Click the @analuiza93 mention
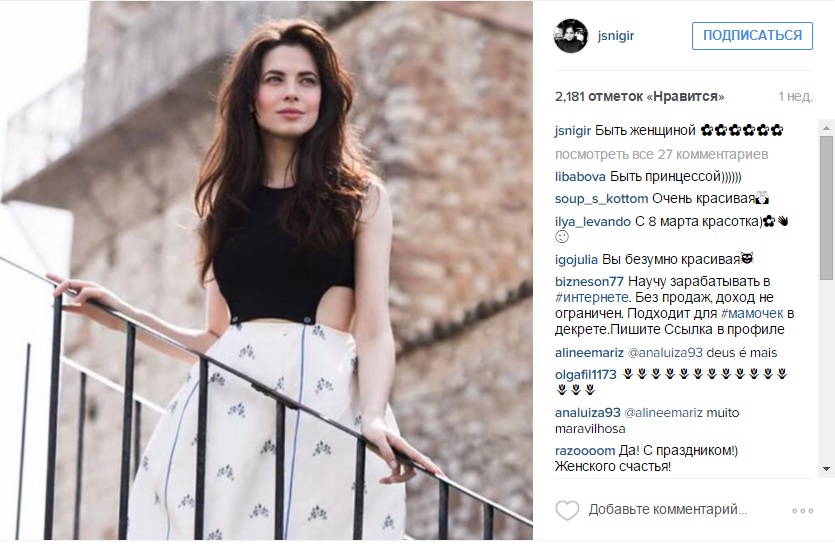The height and width of the screenshot is (544, 835). pyautogui.click(x=666, y=352)
